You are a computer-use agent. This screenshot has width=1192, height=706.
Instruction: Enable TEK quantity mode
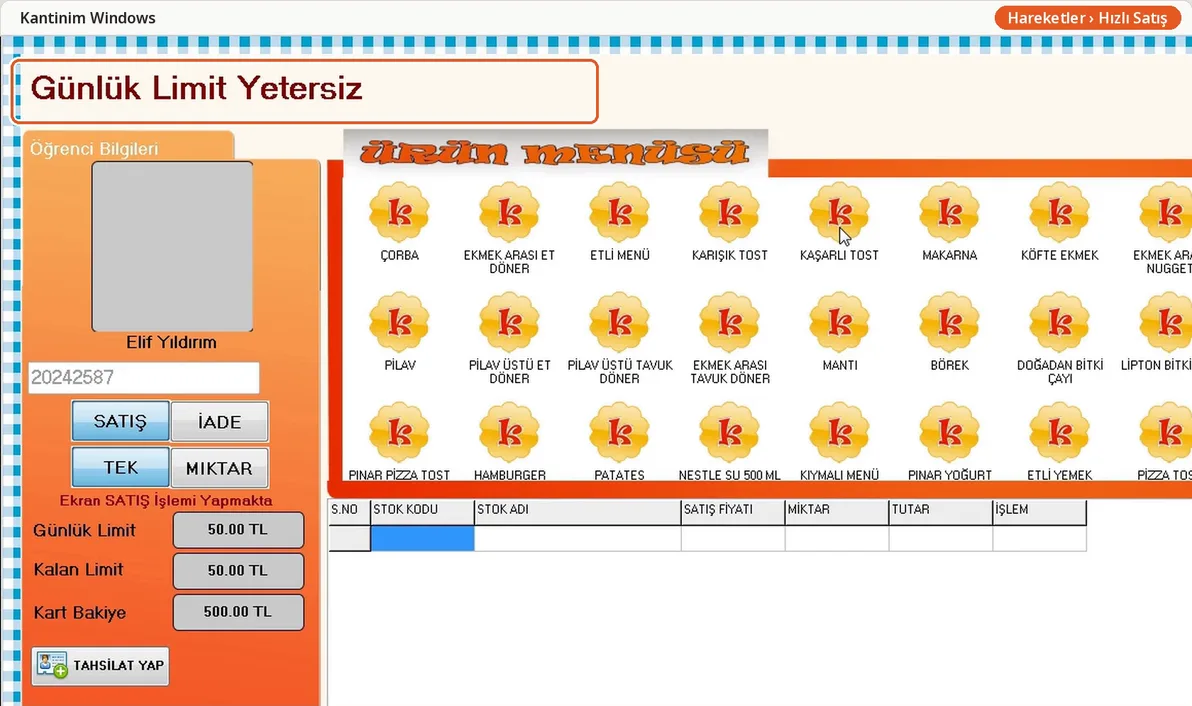(120, 467)
